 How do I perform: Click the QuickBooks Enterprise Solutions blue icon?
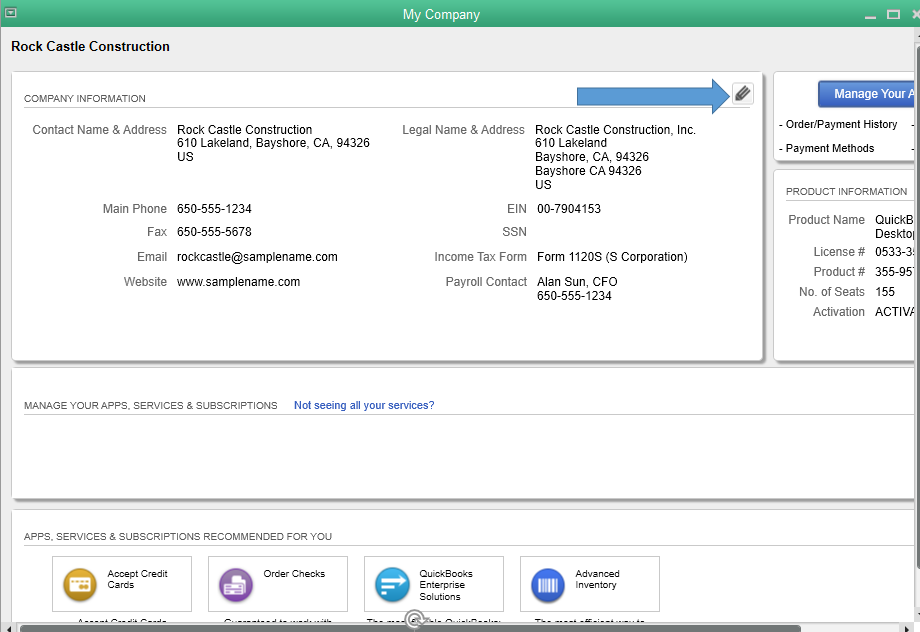392,584
